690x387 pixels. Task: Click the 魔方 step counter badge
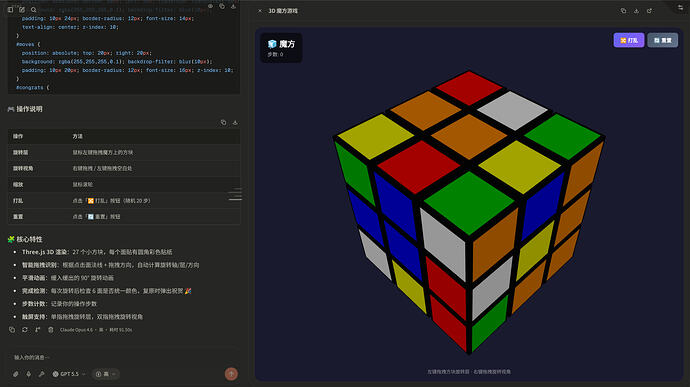point(281,48)
